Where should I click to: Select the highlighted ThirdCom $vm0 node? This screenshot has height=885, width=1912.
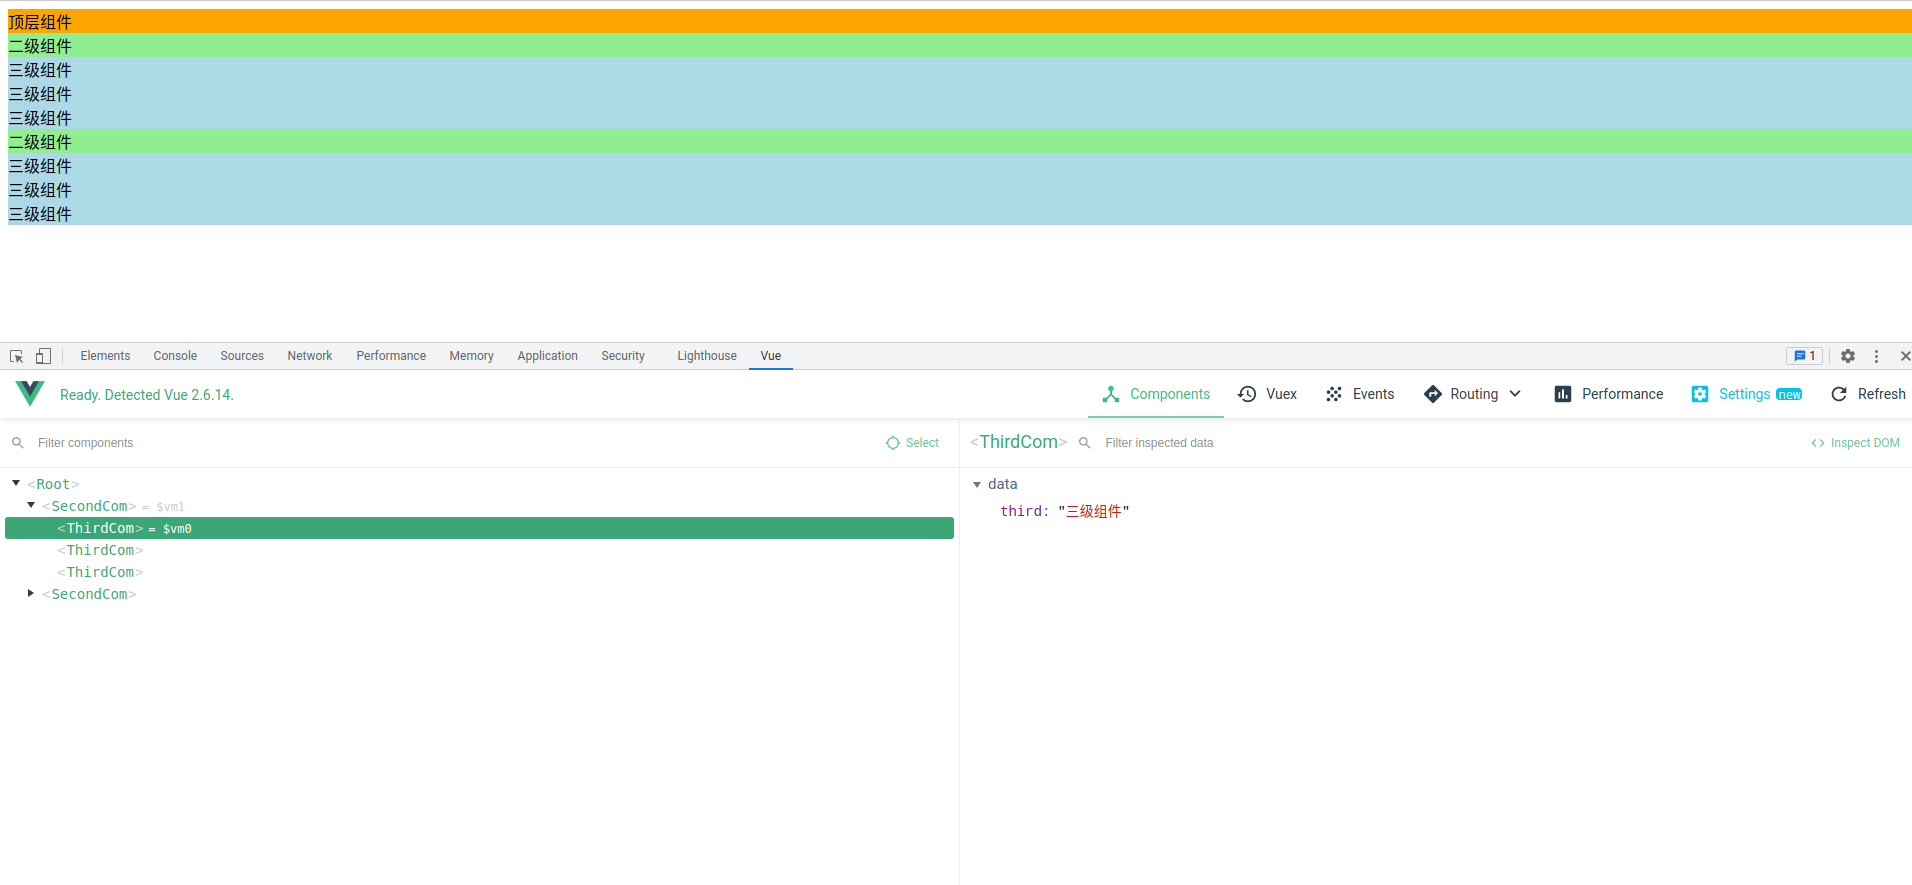[480, 528]
